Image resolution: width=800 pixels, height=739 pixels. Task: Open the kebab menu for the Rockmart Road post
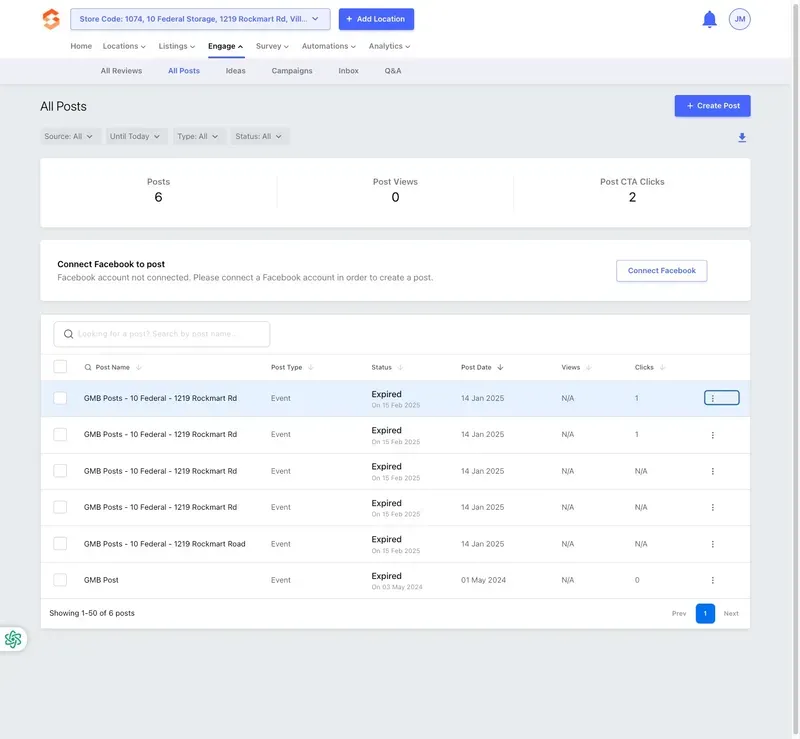pyautogui.click(x=712, y=544)
